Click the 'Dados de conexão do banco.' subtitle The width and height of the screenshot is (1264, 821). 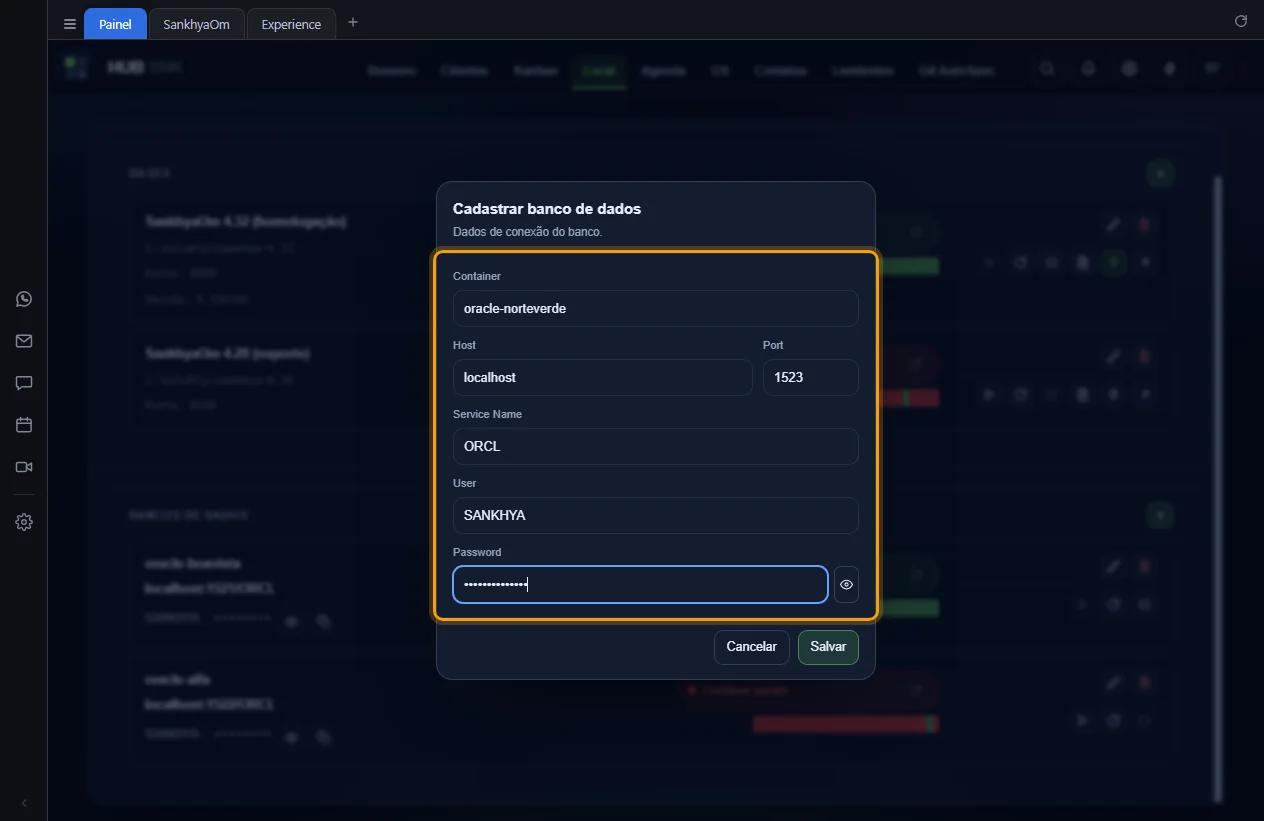[x=528, y=232]
